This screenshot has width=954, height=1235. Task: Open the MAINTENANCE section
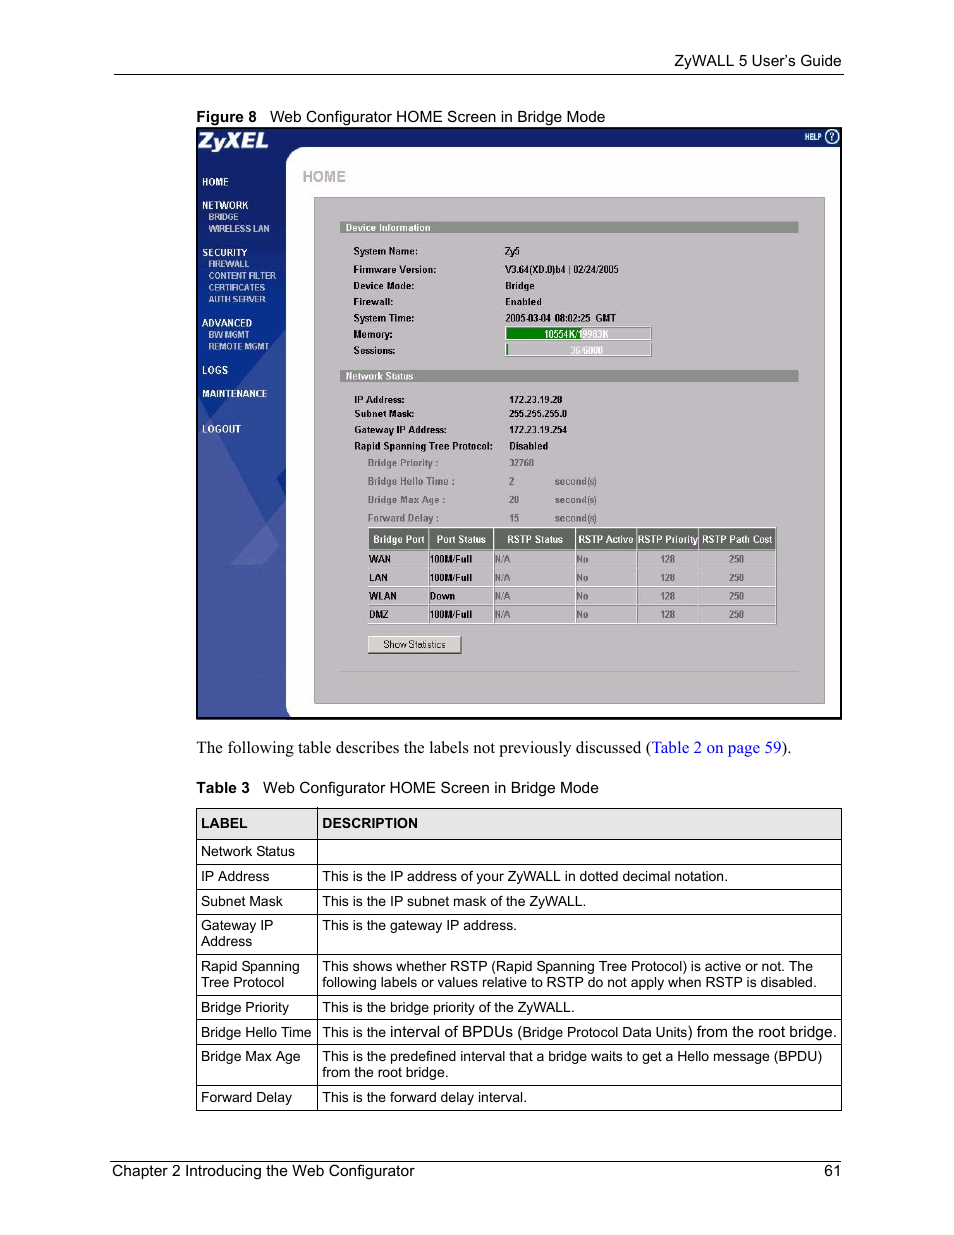tap(234, 393)
